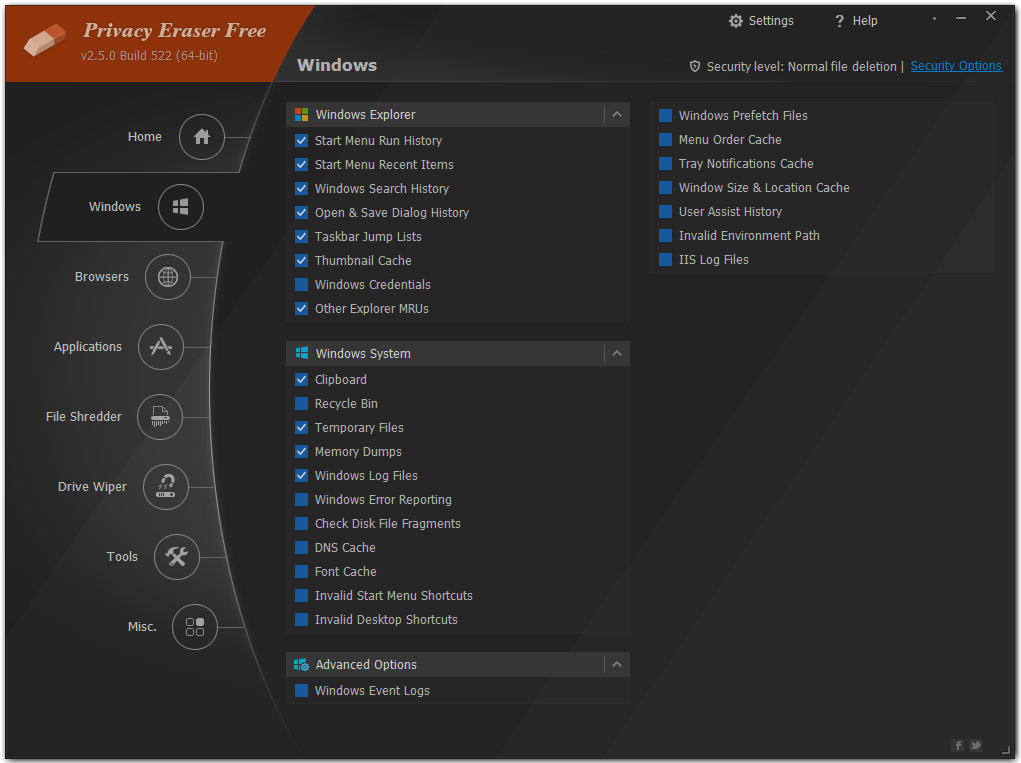Screen dimensions: 1021x763
Task: Uncheck Open & Save Dialog History
Action: pos(301,213)
